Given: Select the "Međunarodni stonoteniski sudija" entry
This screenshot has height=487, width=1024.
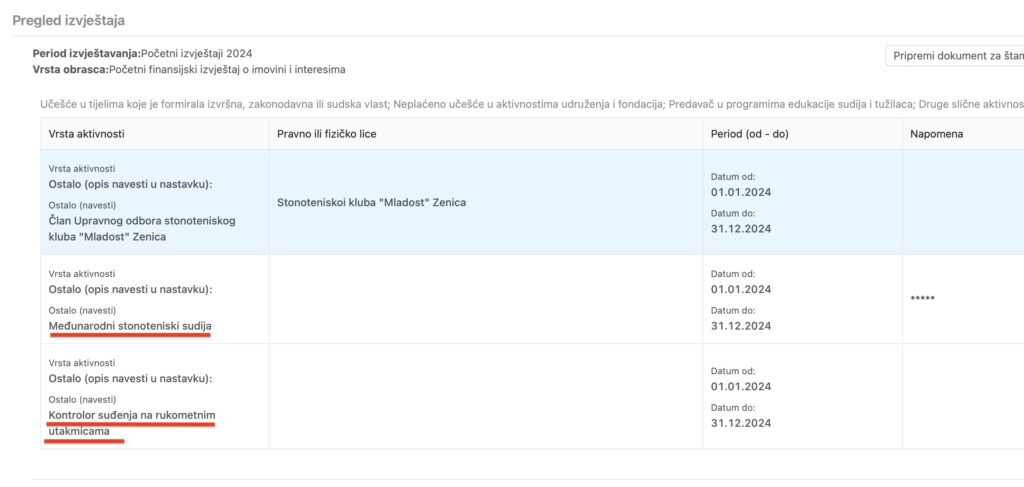Looking at the screenshot, I should point(130,326).
